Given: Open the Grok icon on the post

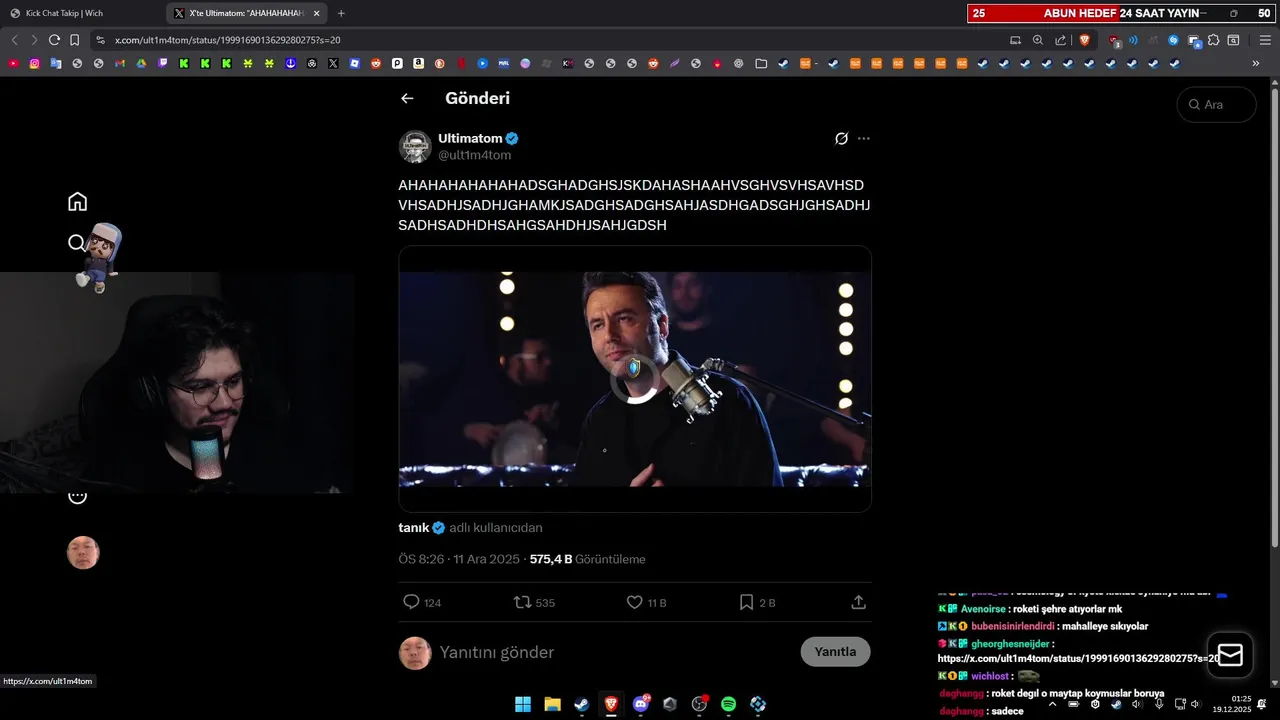Looking at the screenshot, I should (841, 138).
